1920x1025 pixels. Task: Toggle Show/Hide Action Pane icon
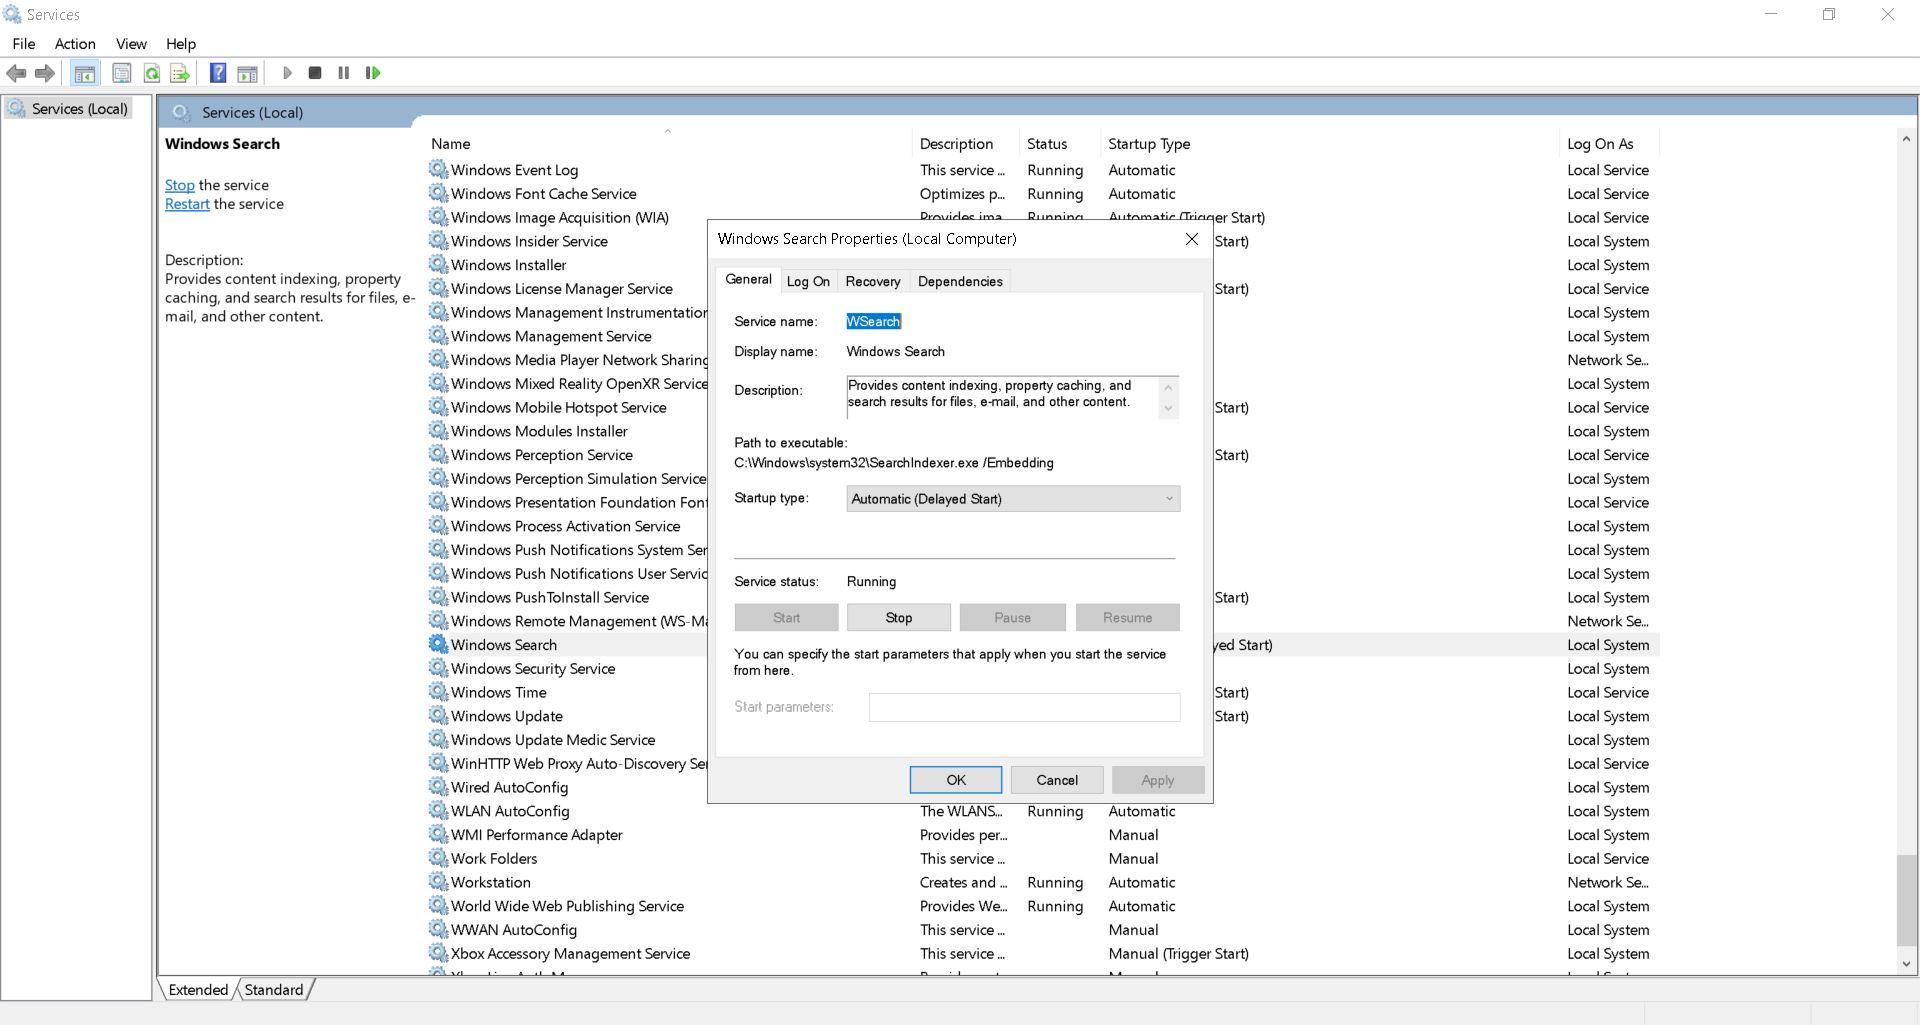247,73
